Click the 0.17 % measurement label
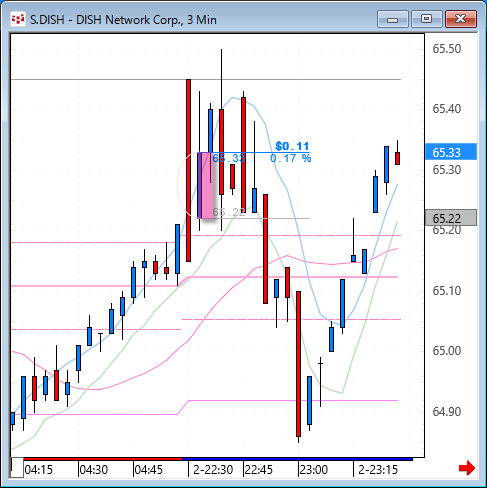The width and height of the screenshot is (487, 488). tap(291, 158)
